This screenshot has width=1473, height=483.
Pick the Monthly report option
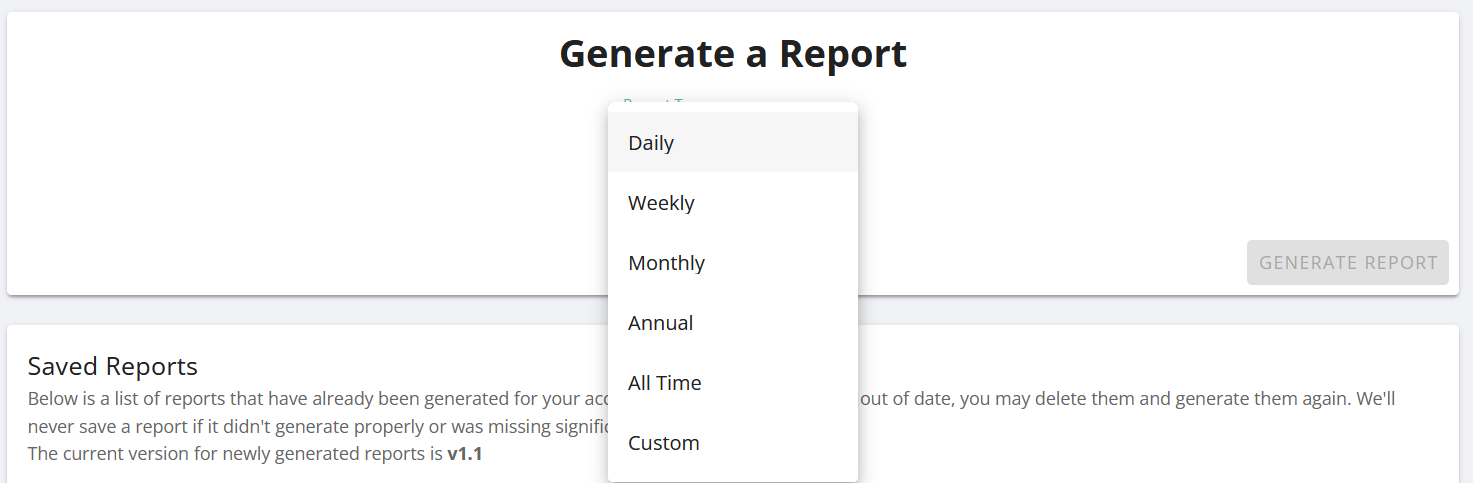[732, 262]
